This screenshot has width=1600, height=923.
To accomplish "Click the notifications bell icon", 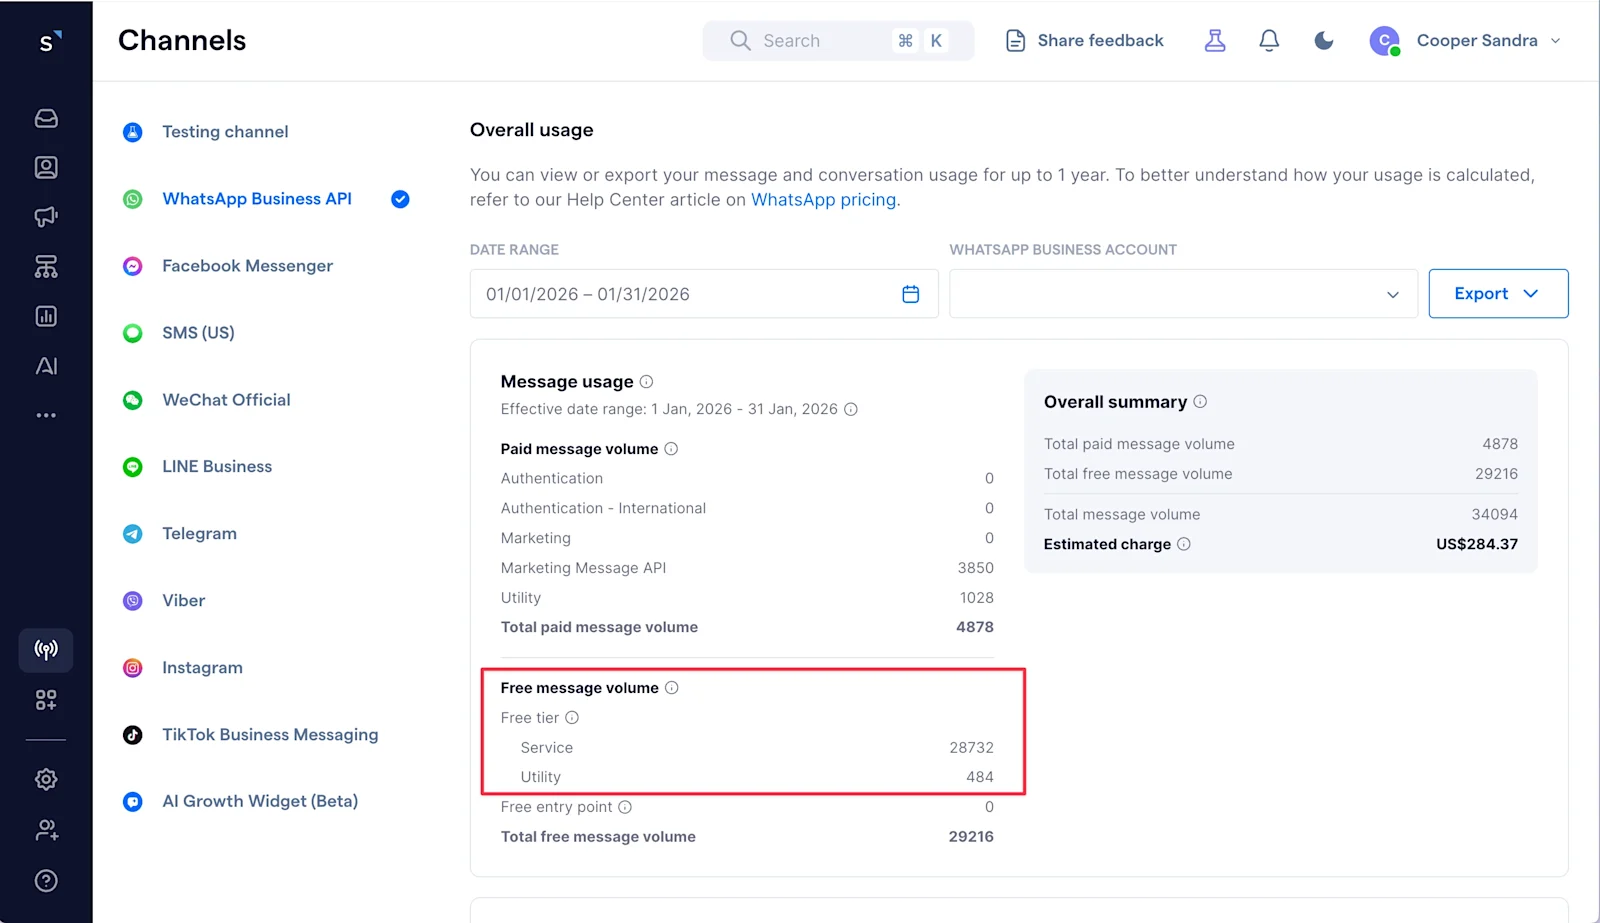I will pos(1269,40).
